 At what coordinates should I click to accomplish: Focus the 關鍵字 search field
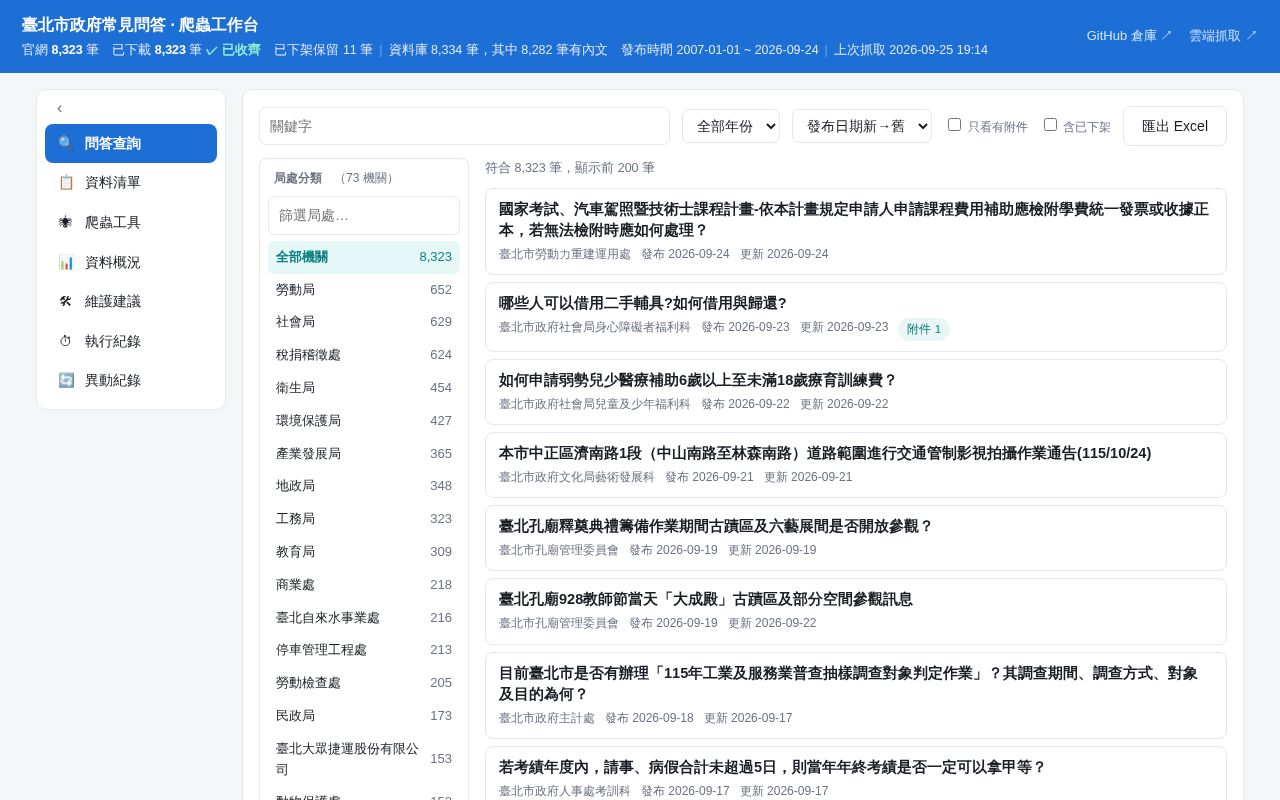[464, 126]
